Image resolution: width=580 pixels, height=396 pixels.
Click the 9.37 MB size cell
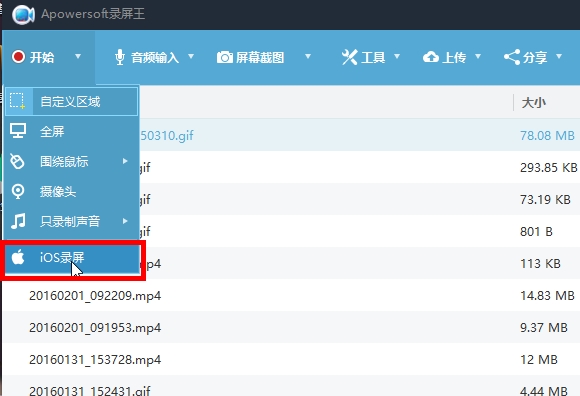pos(544,327)
